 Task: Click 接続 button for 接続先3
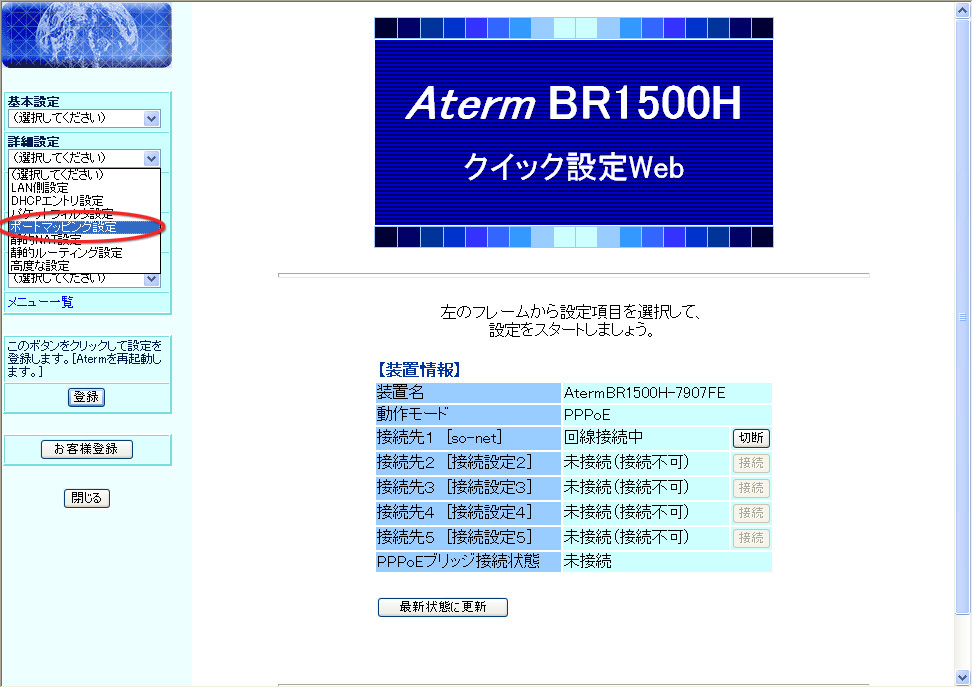point(751,488)
